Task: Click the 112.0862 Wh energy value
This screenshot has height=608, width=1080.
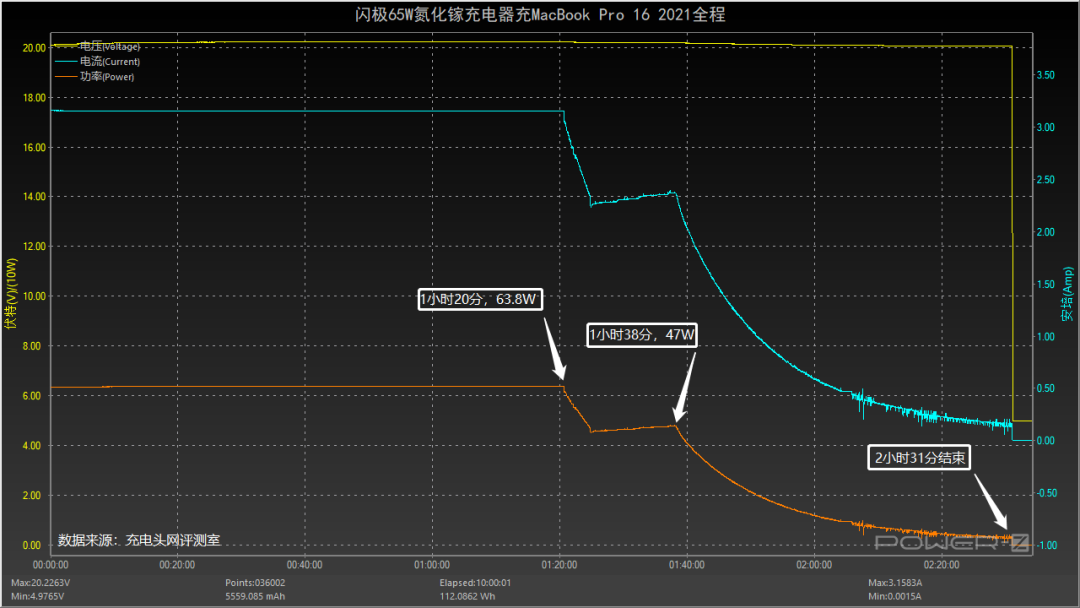Action: pyautogui.click(x=467, y=596)
